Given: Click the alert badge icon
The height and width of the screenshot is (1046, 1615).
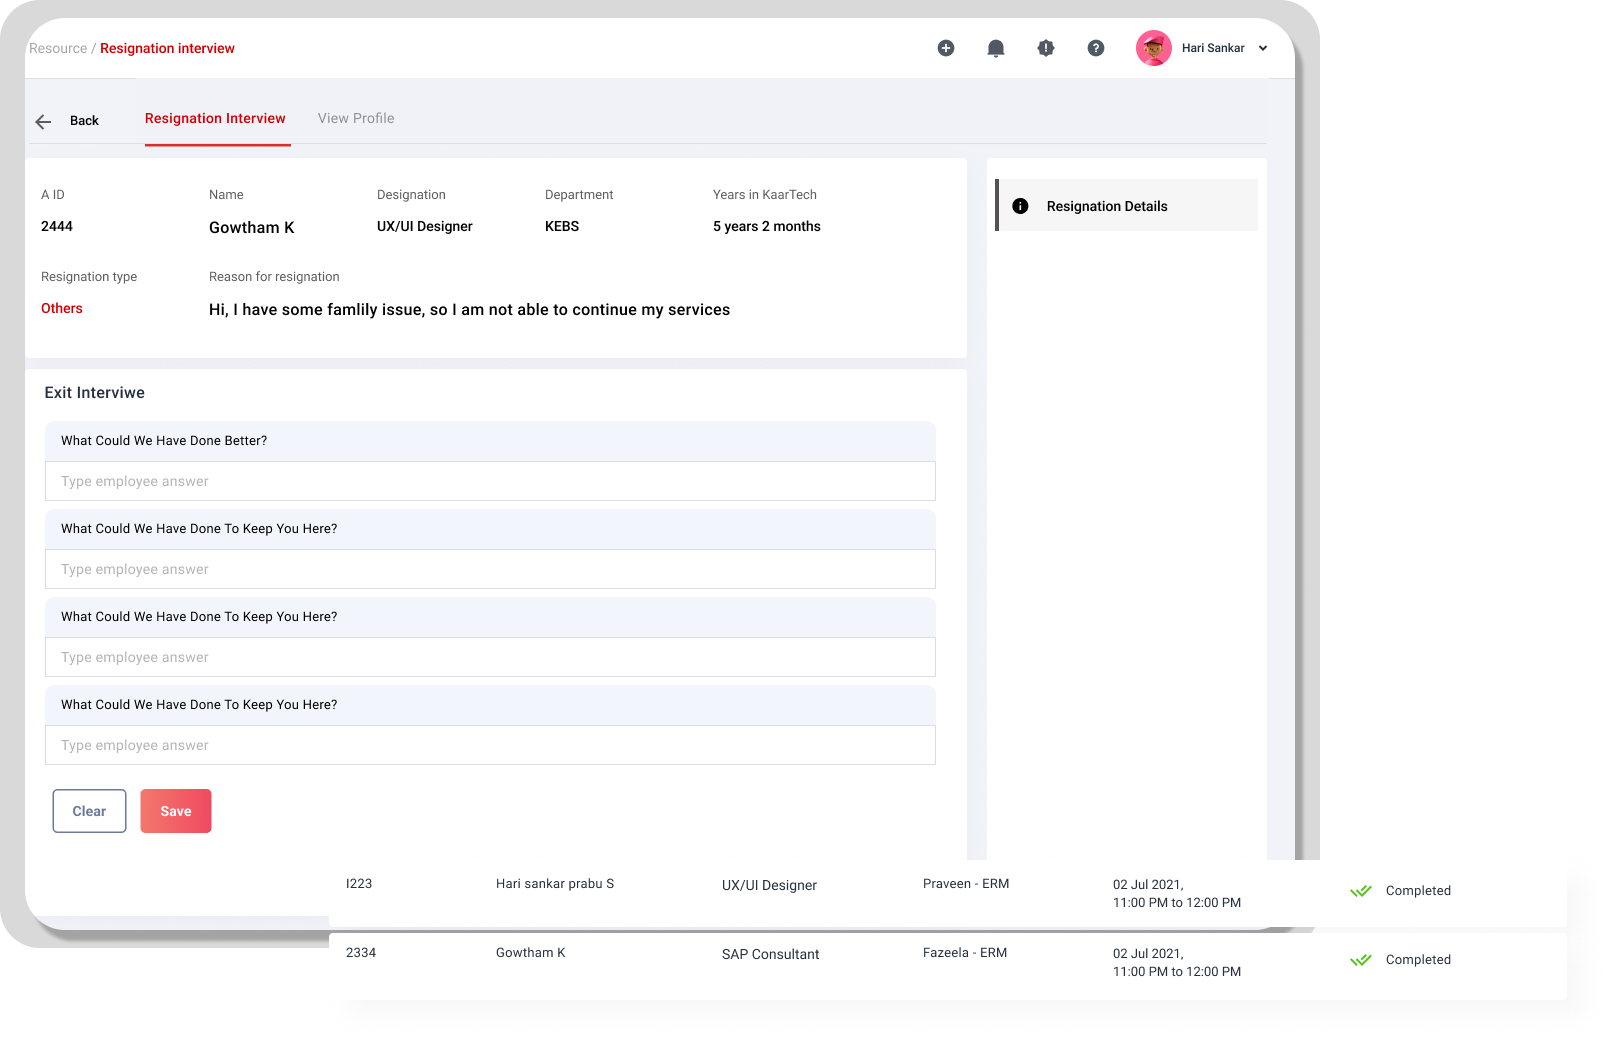Looking at the screenshot, I should click(1045, 48).
